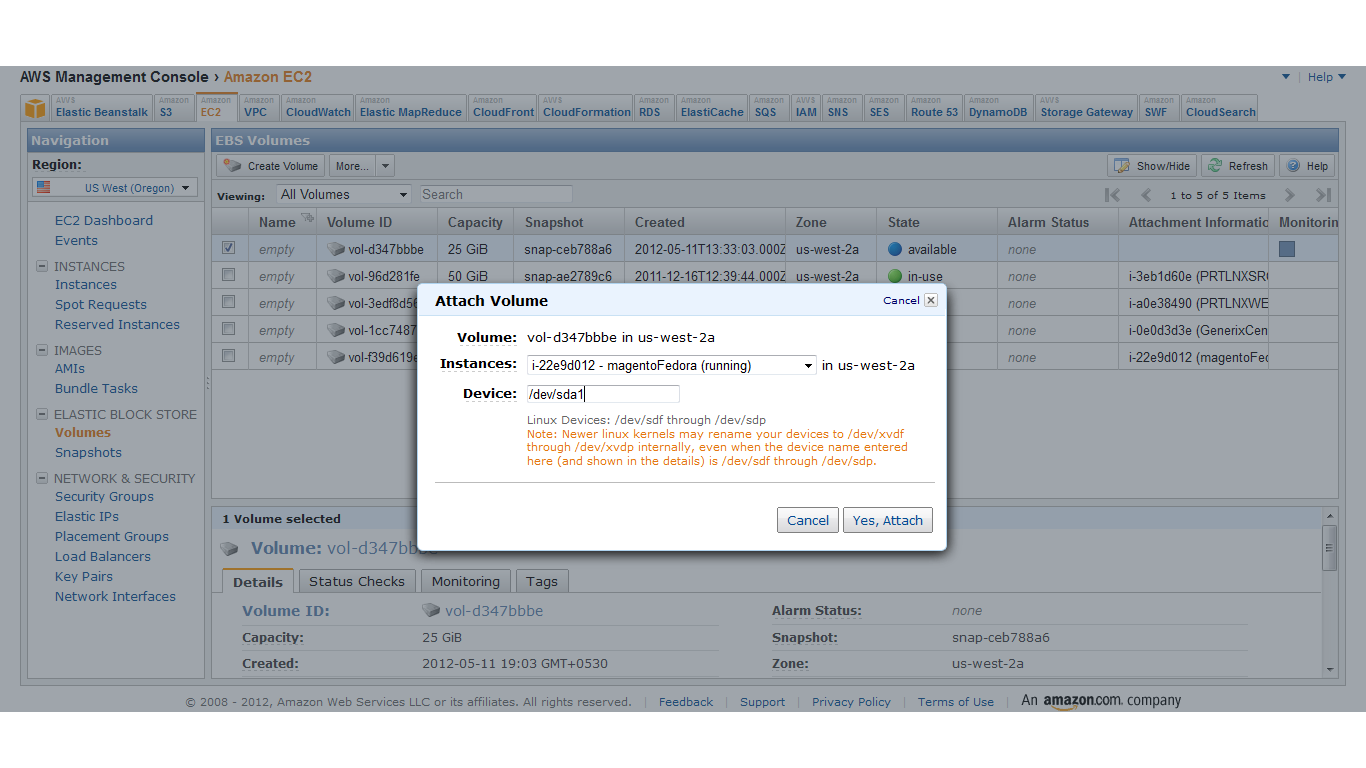Viewport: 1366px width, 768px height.
Task: Go to last page of volumes
Action: click(x=1323, y=195)
